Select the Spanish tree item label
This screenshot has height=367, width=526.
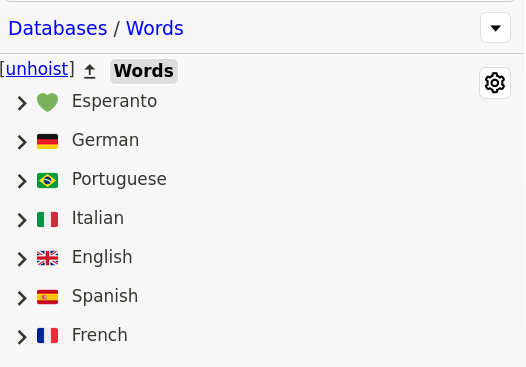click(x=105, y=296)
